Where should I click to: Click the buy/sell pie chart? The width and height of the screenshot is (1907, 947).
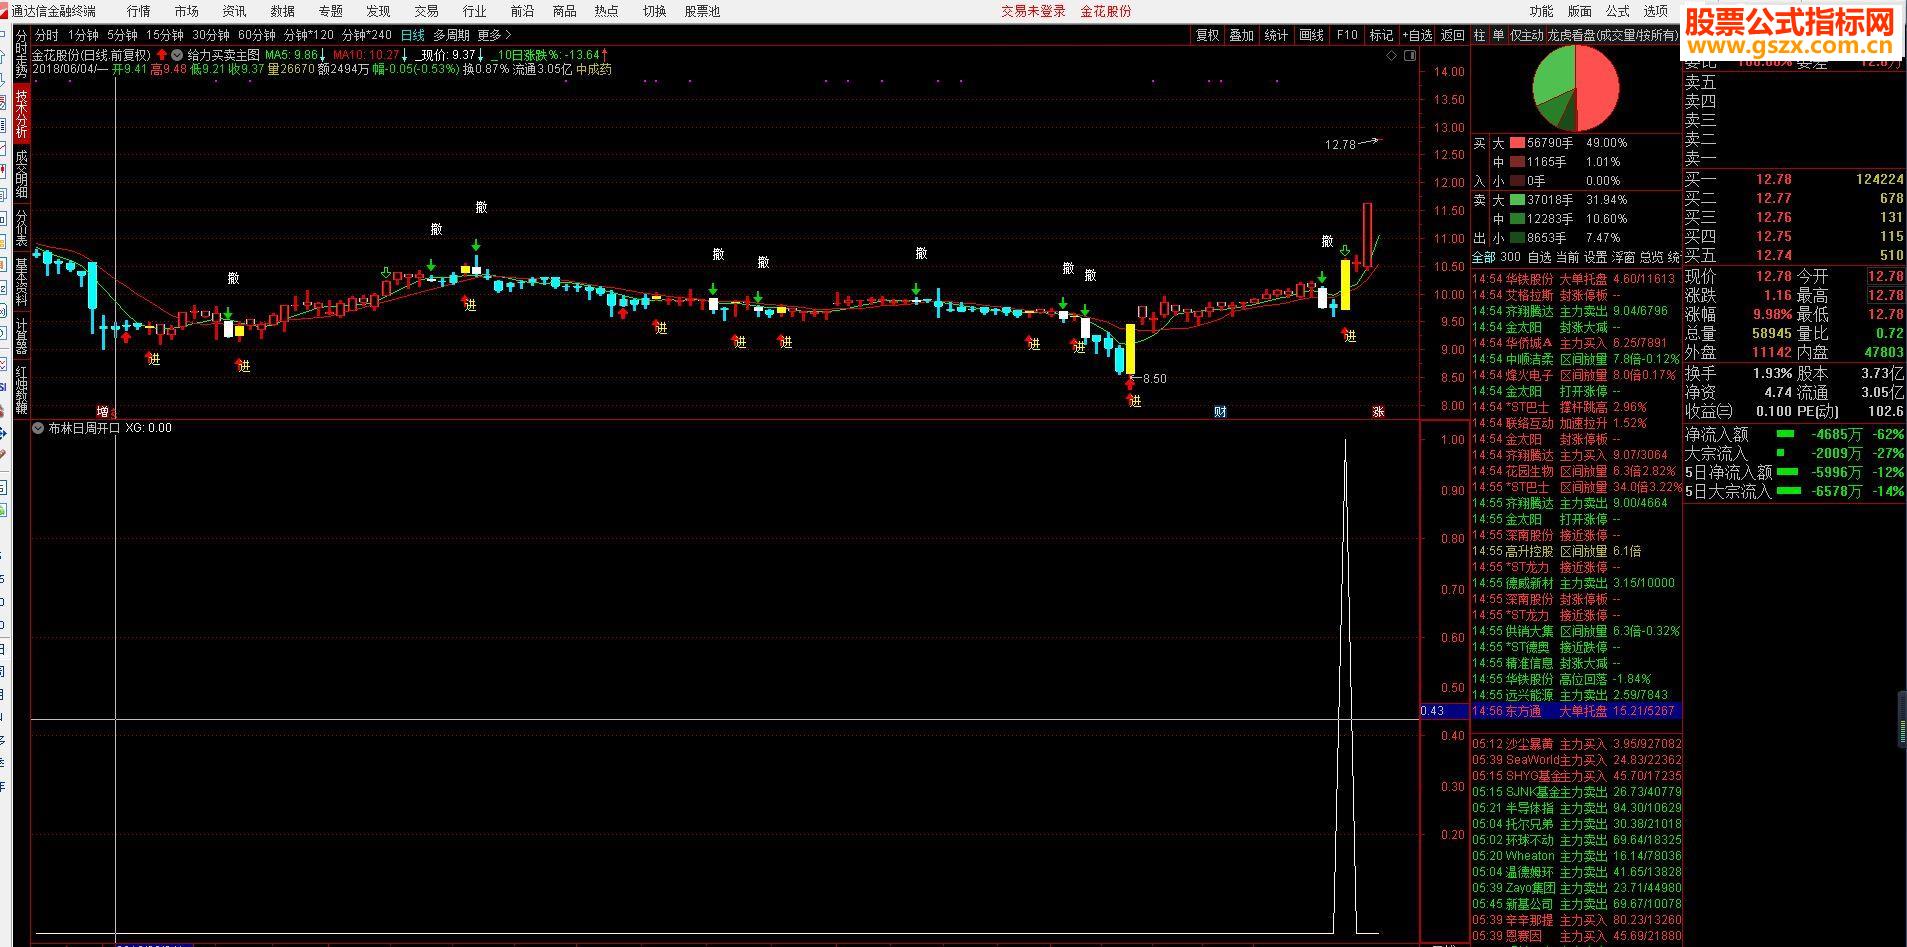(x=1576, y=88)
